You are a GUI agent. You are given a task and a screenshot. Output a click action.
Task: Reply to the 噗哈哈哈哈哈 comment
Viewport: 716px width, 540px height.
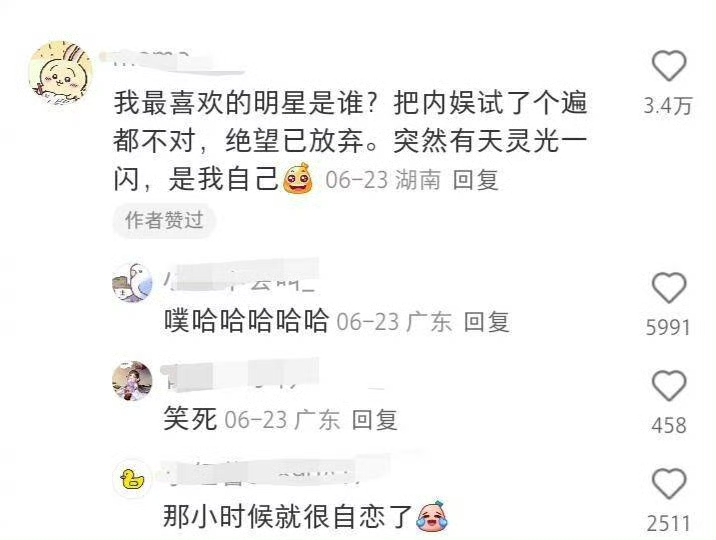(486, 322)
